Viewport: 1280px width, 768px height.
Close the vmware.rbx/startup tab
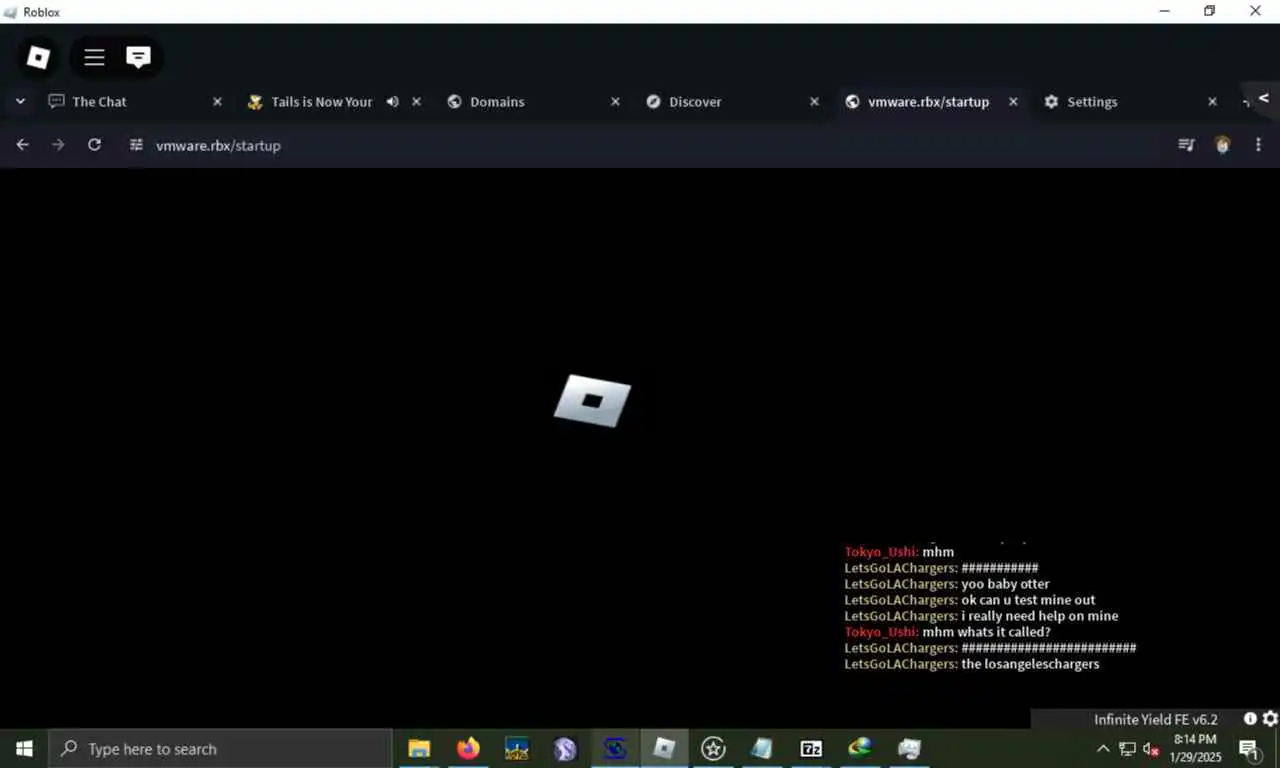point(1013,102)
